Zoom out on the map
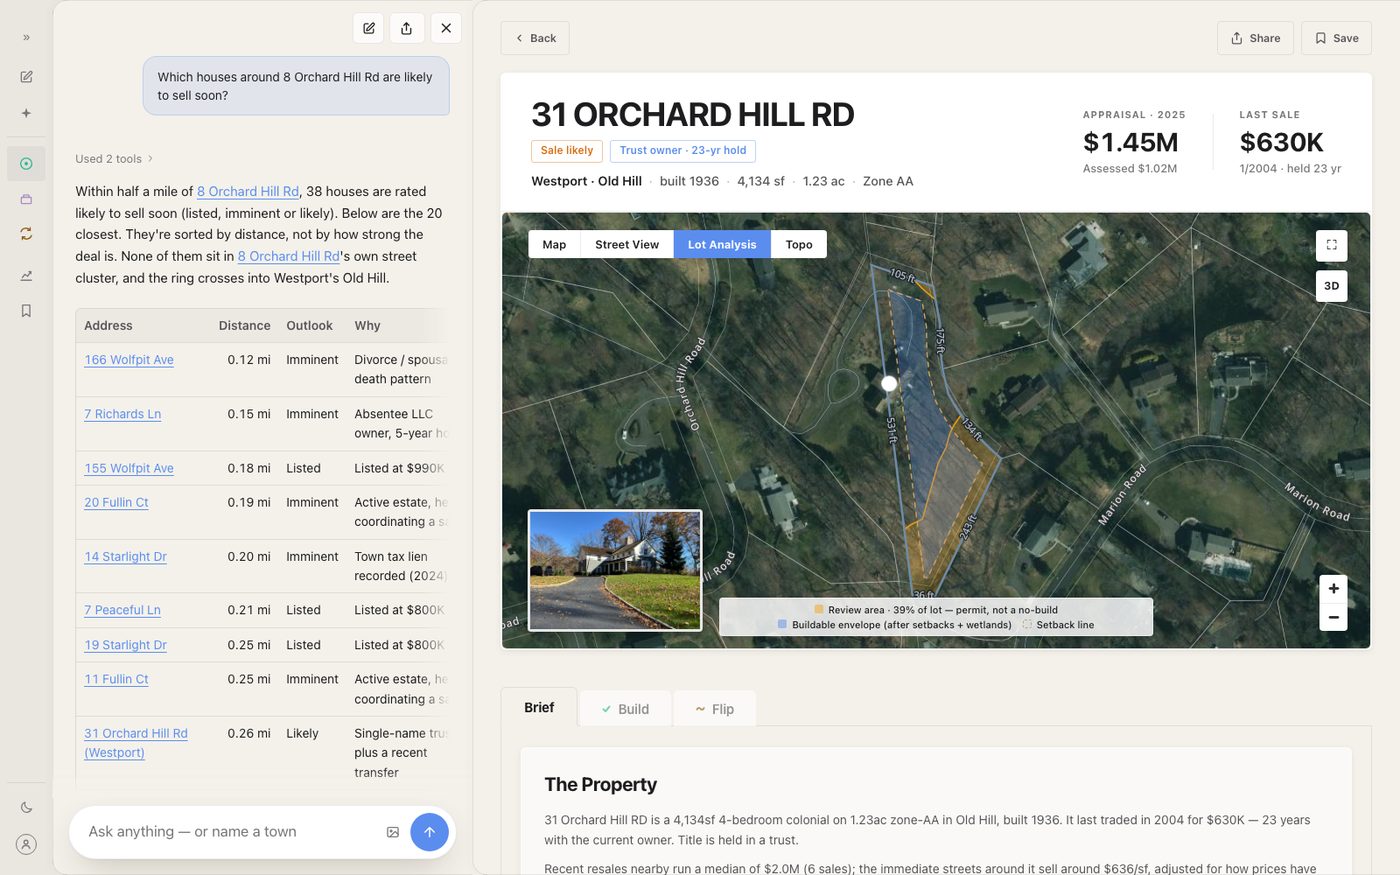1400x875 pixels. coord(1333,618)
